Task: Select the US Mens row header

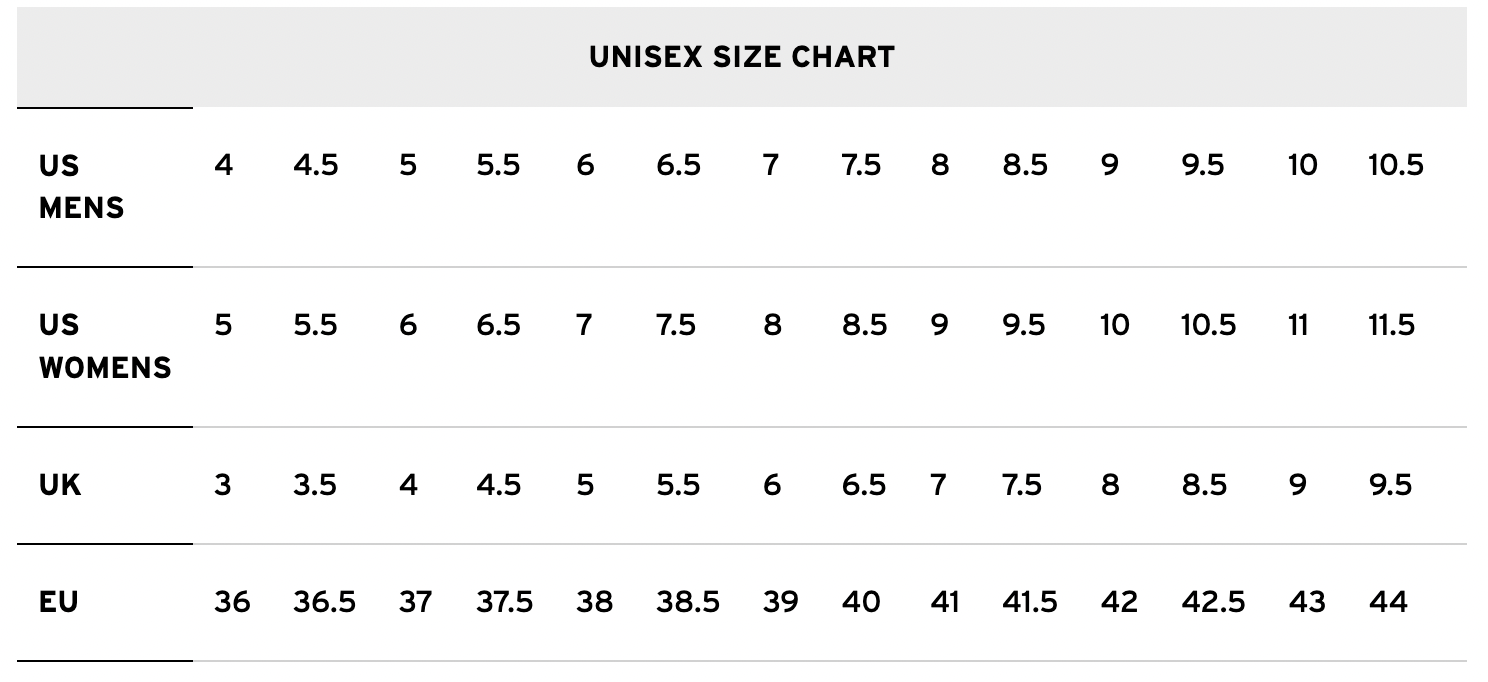Action: (x=82, y=186)
